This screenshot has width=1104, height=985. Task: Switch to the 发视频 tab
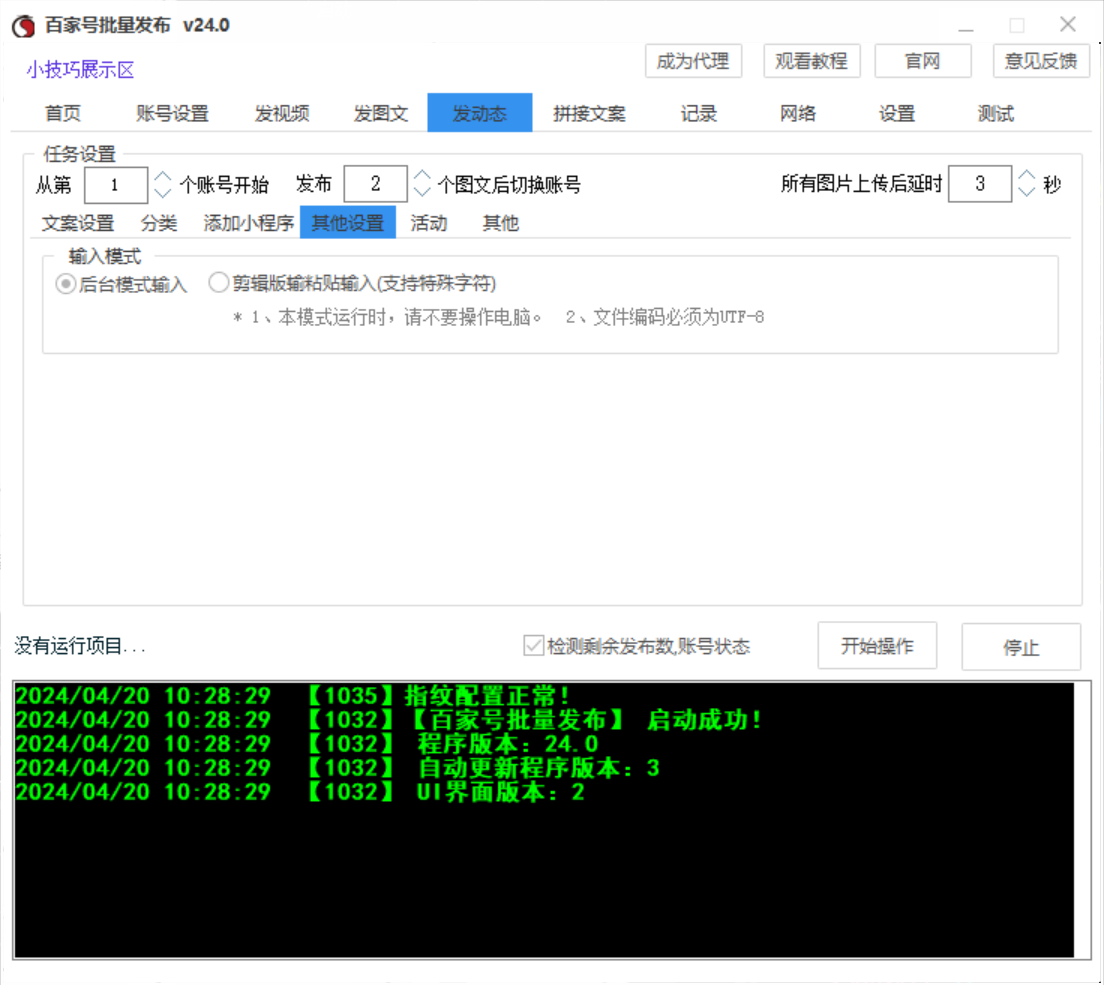[x=282, y=113]
